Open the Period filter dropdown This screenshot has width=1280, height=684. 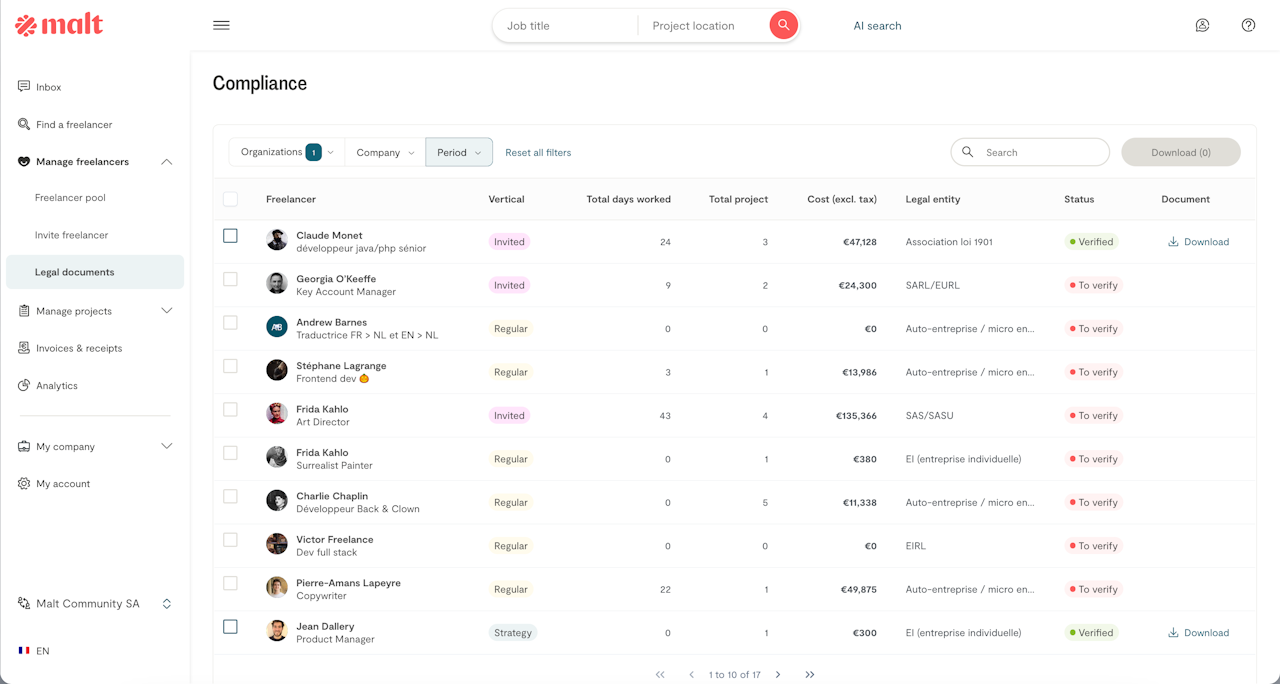458,152
